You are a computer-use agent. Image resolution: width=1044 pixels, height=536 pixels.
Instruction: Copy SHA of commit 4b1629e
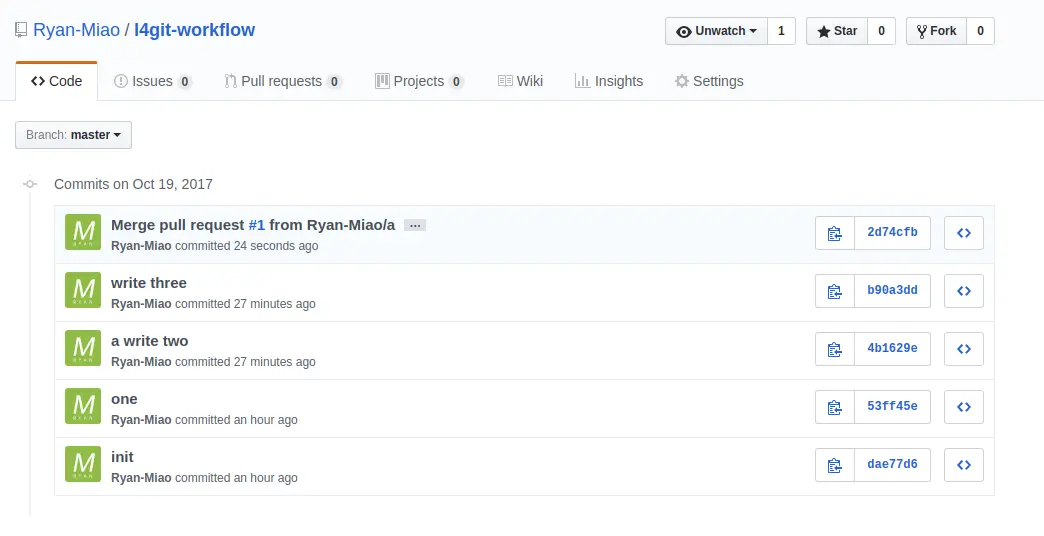tap(834, 349)
